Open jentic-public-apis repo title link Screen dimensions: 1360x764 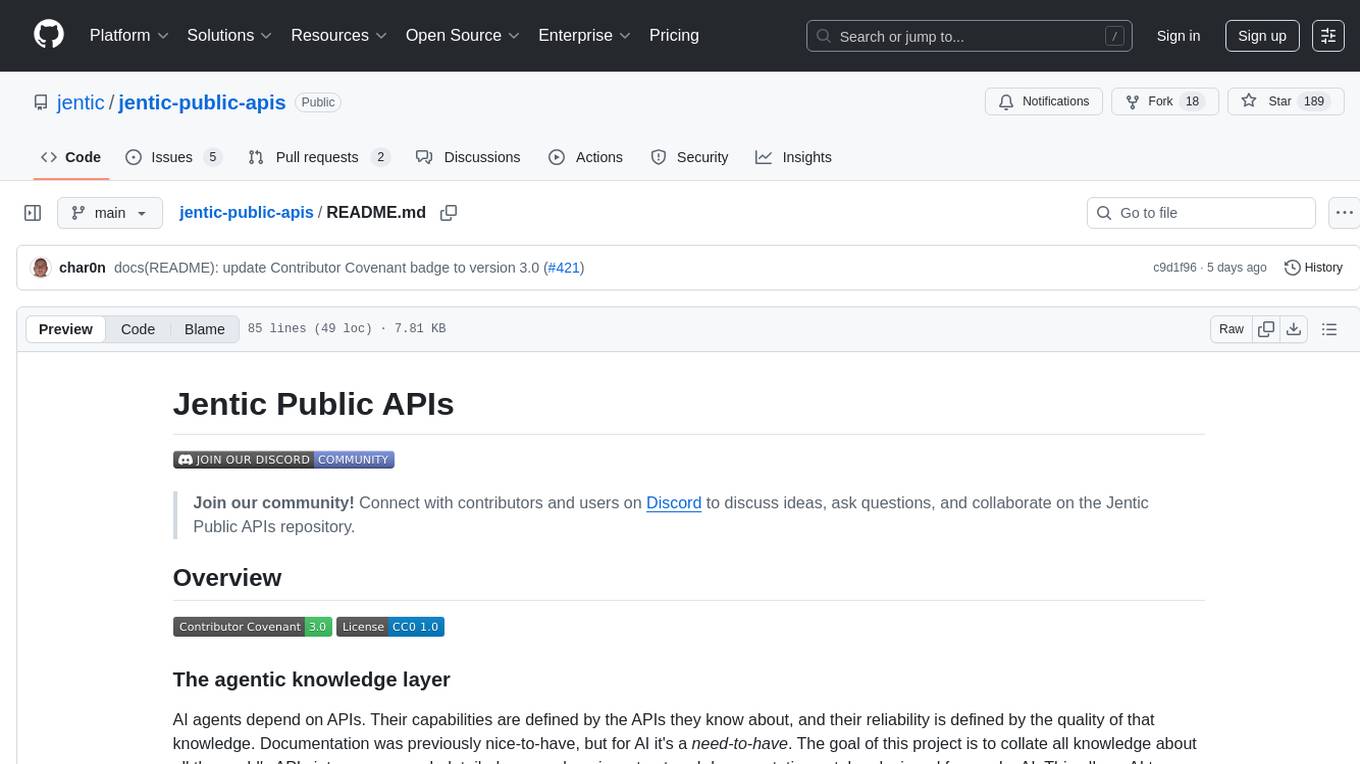pos(202,103)
